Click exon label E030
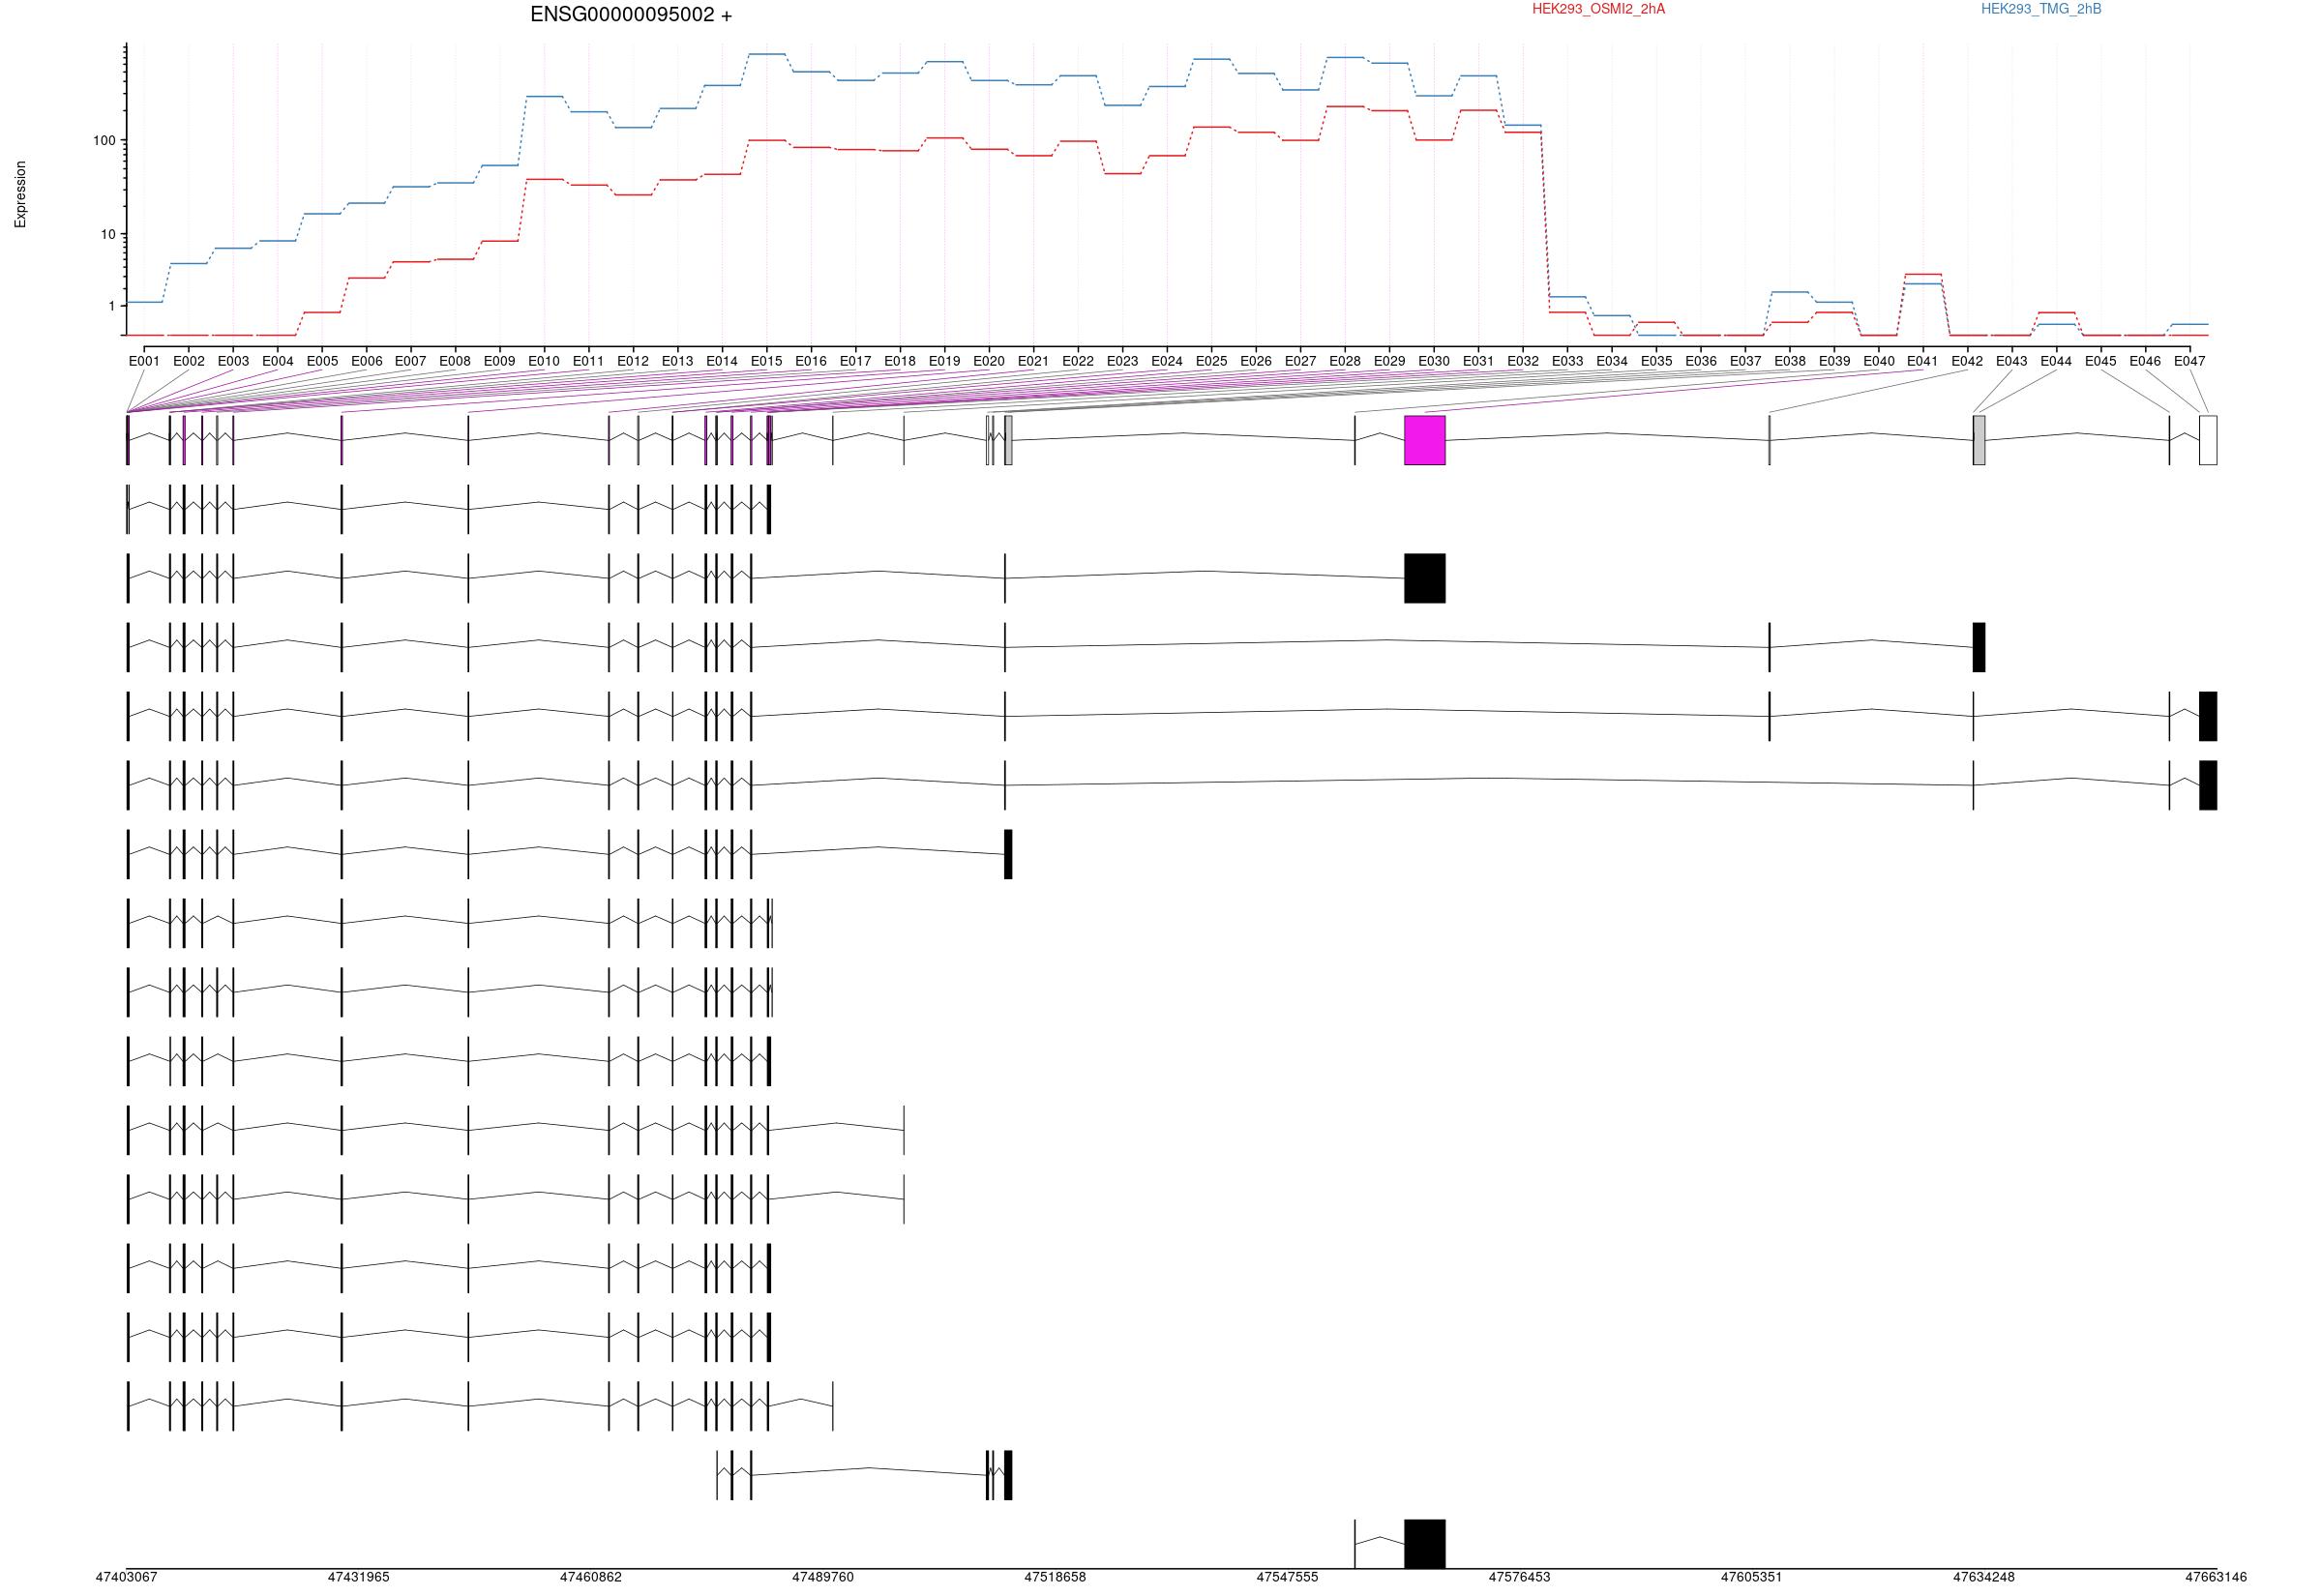The height and width of the screenshot is (1596, 2322). pyautogui.click(x=1434, y=361)
